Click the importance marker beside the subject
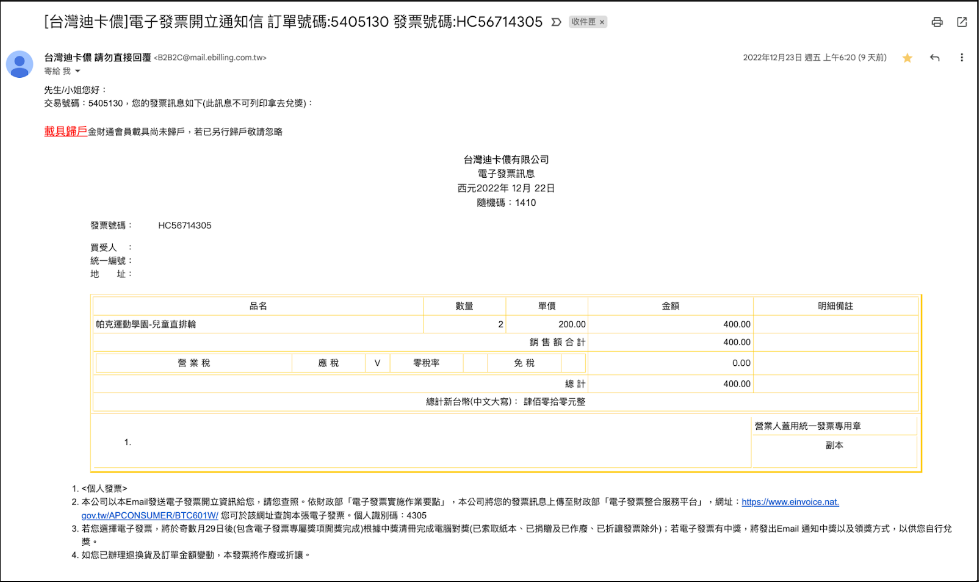Screen dimensions: 979x582 coord(556,22)
